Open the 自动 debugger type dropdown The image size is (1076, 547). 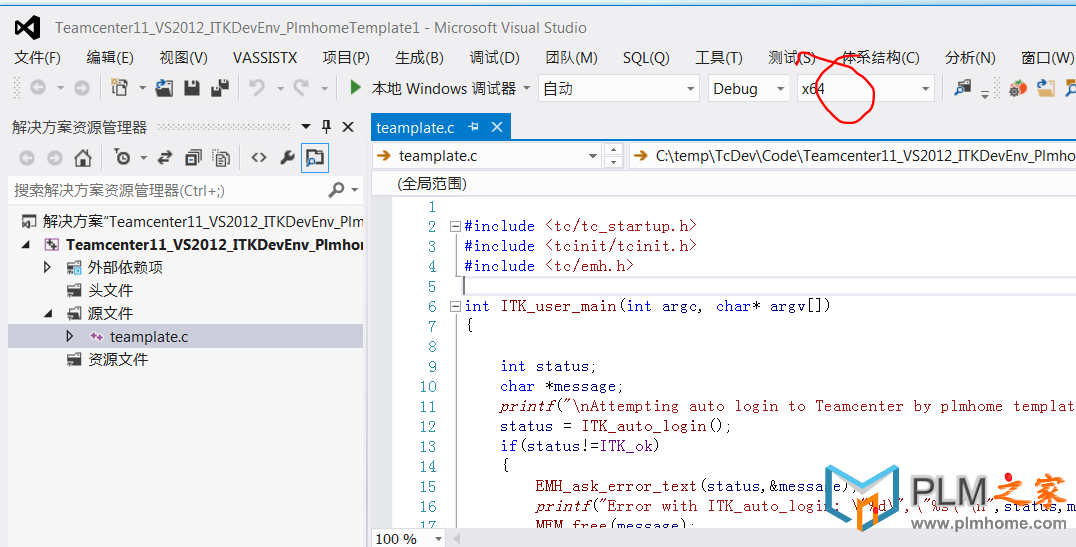[x=620, y=89]
